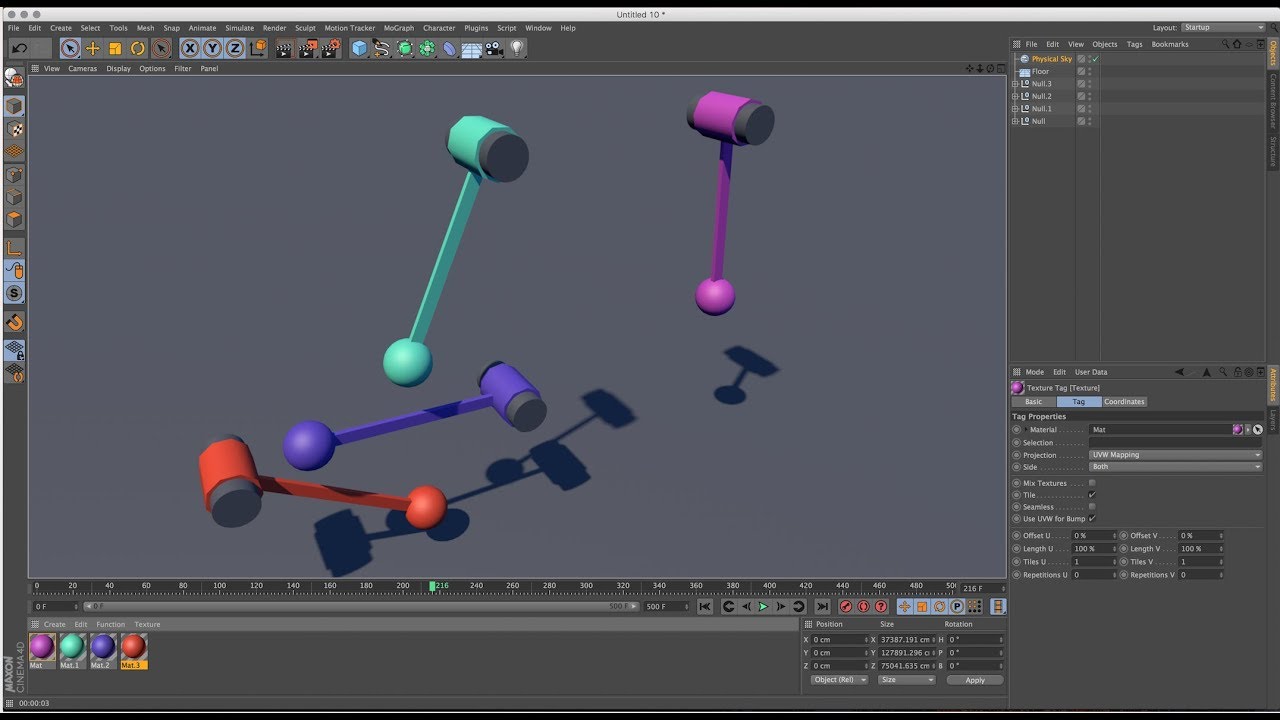This screenshot has height=720, width=1280.
Task: Switch the coordinate system icon
Action: click(258, 48)
